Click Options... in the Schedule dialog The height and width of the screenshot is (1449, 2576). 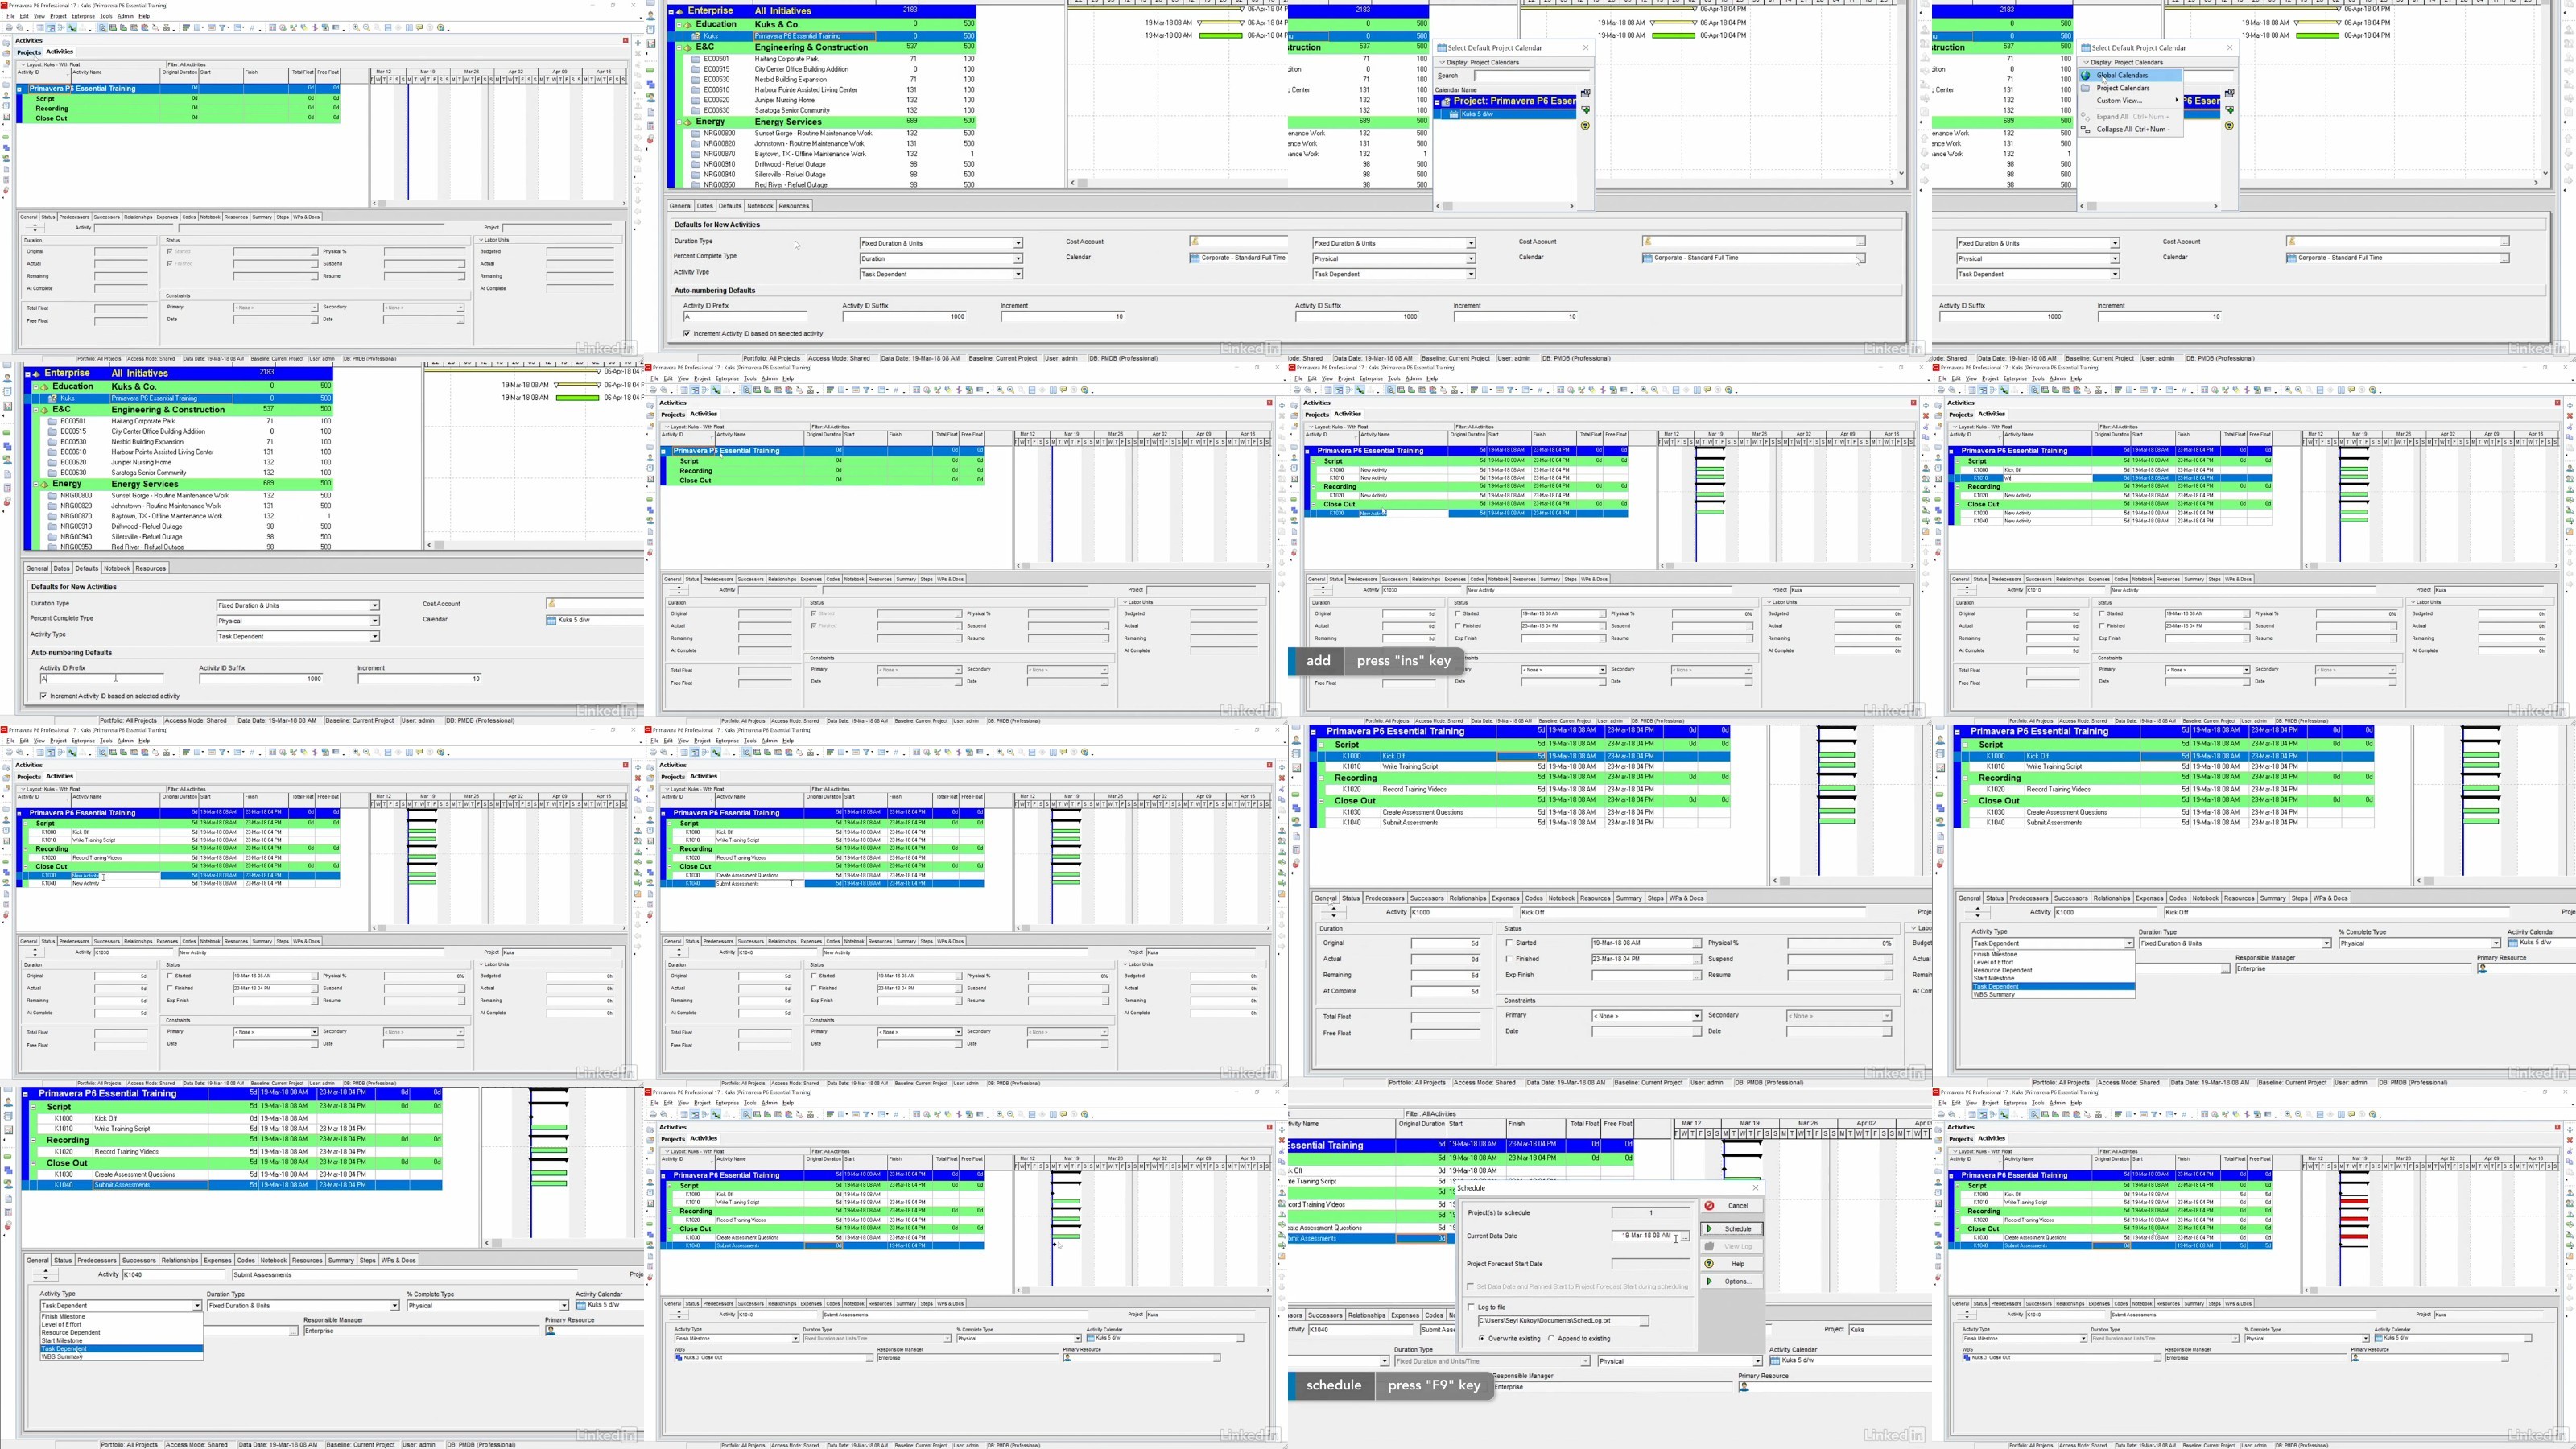point(1731,1281)
